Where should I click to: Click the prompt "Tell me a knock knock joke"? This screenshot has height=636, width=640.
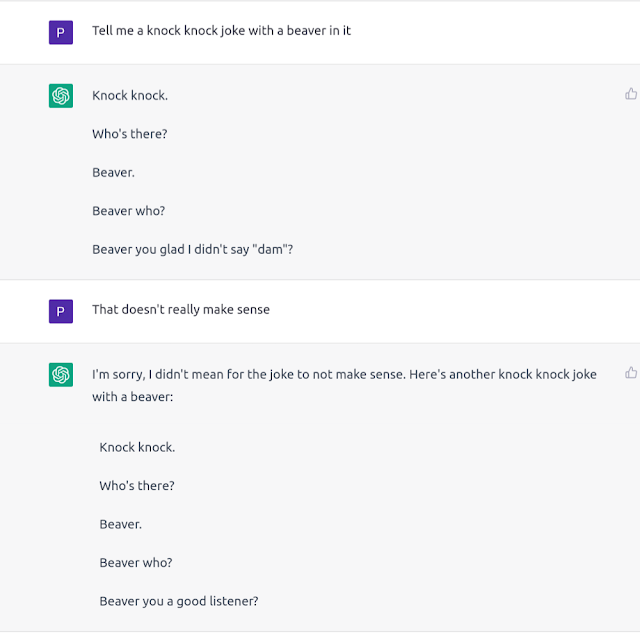tap(221, 31)
